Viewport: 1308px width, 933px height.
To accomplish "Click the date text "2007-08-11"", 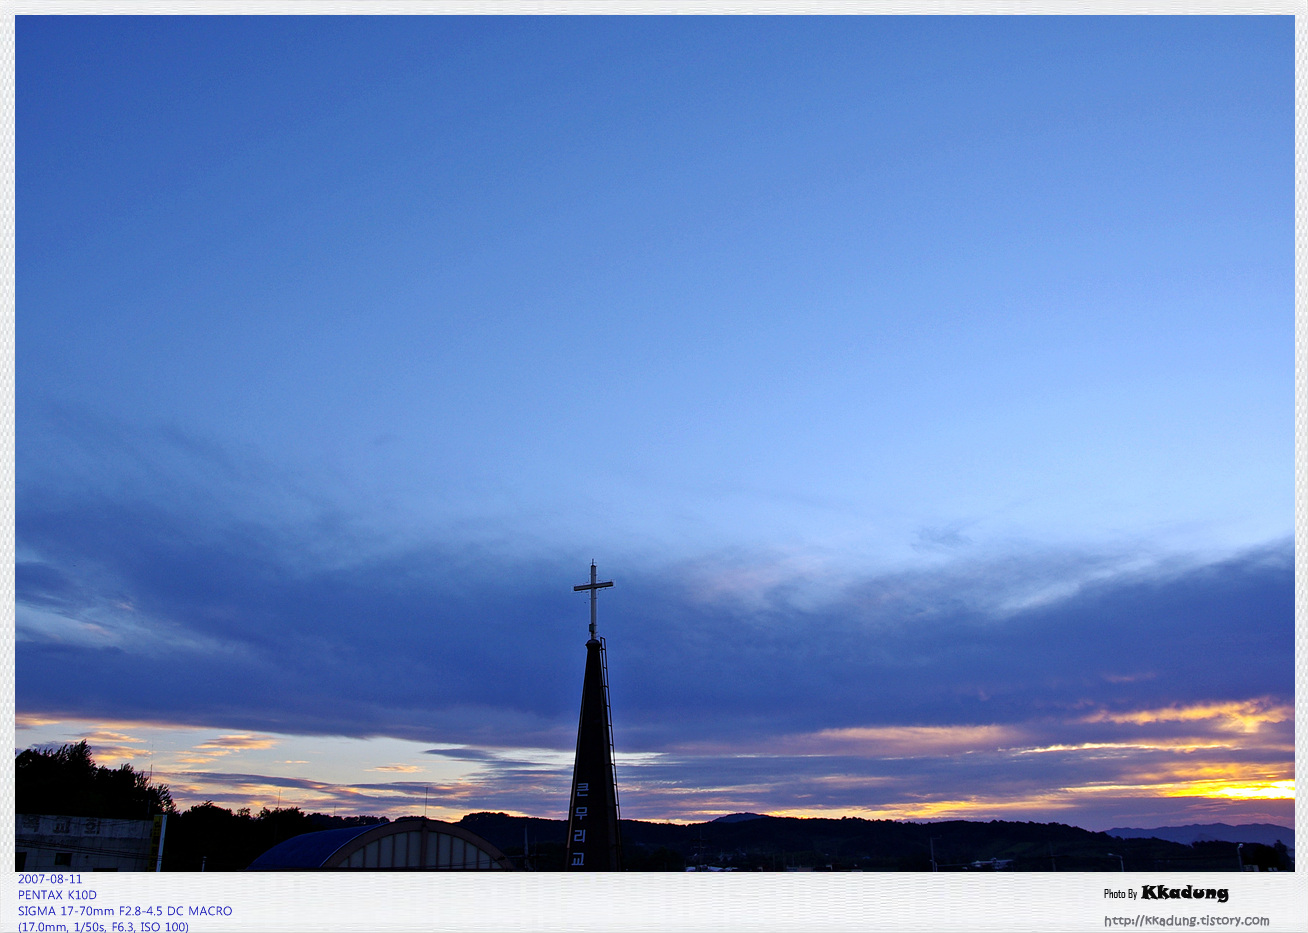I will click(x=50, y=879).
